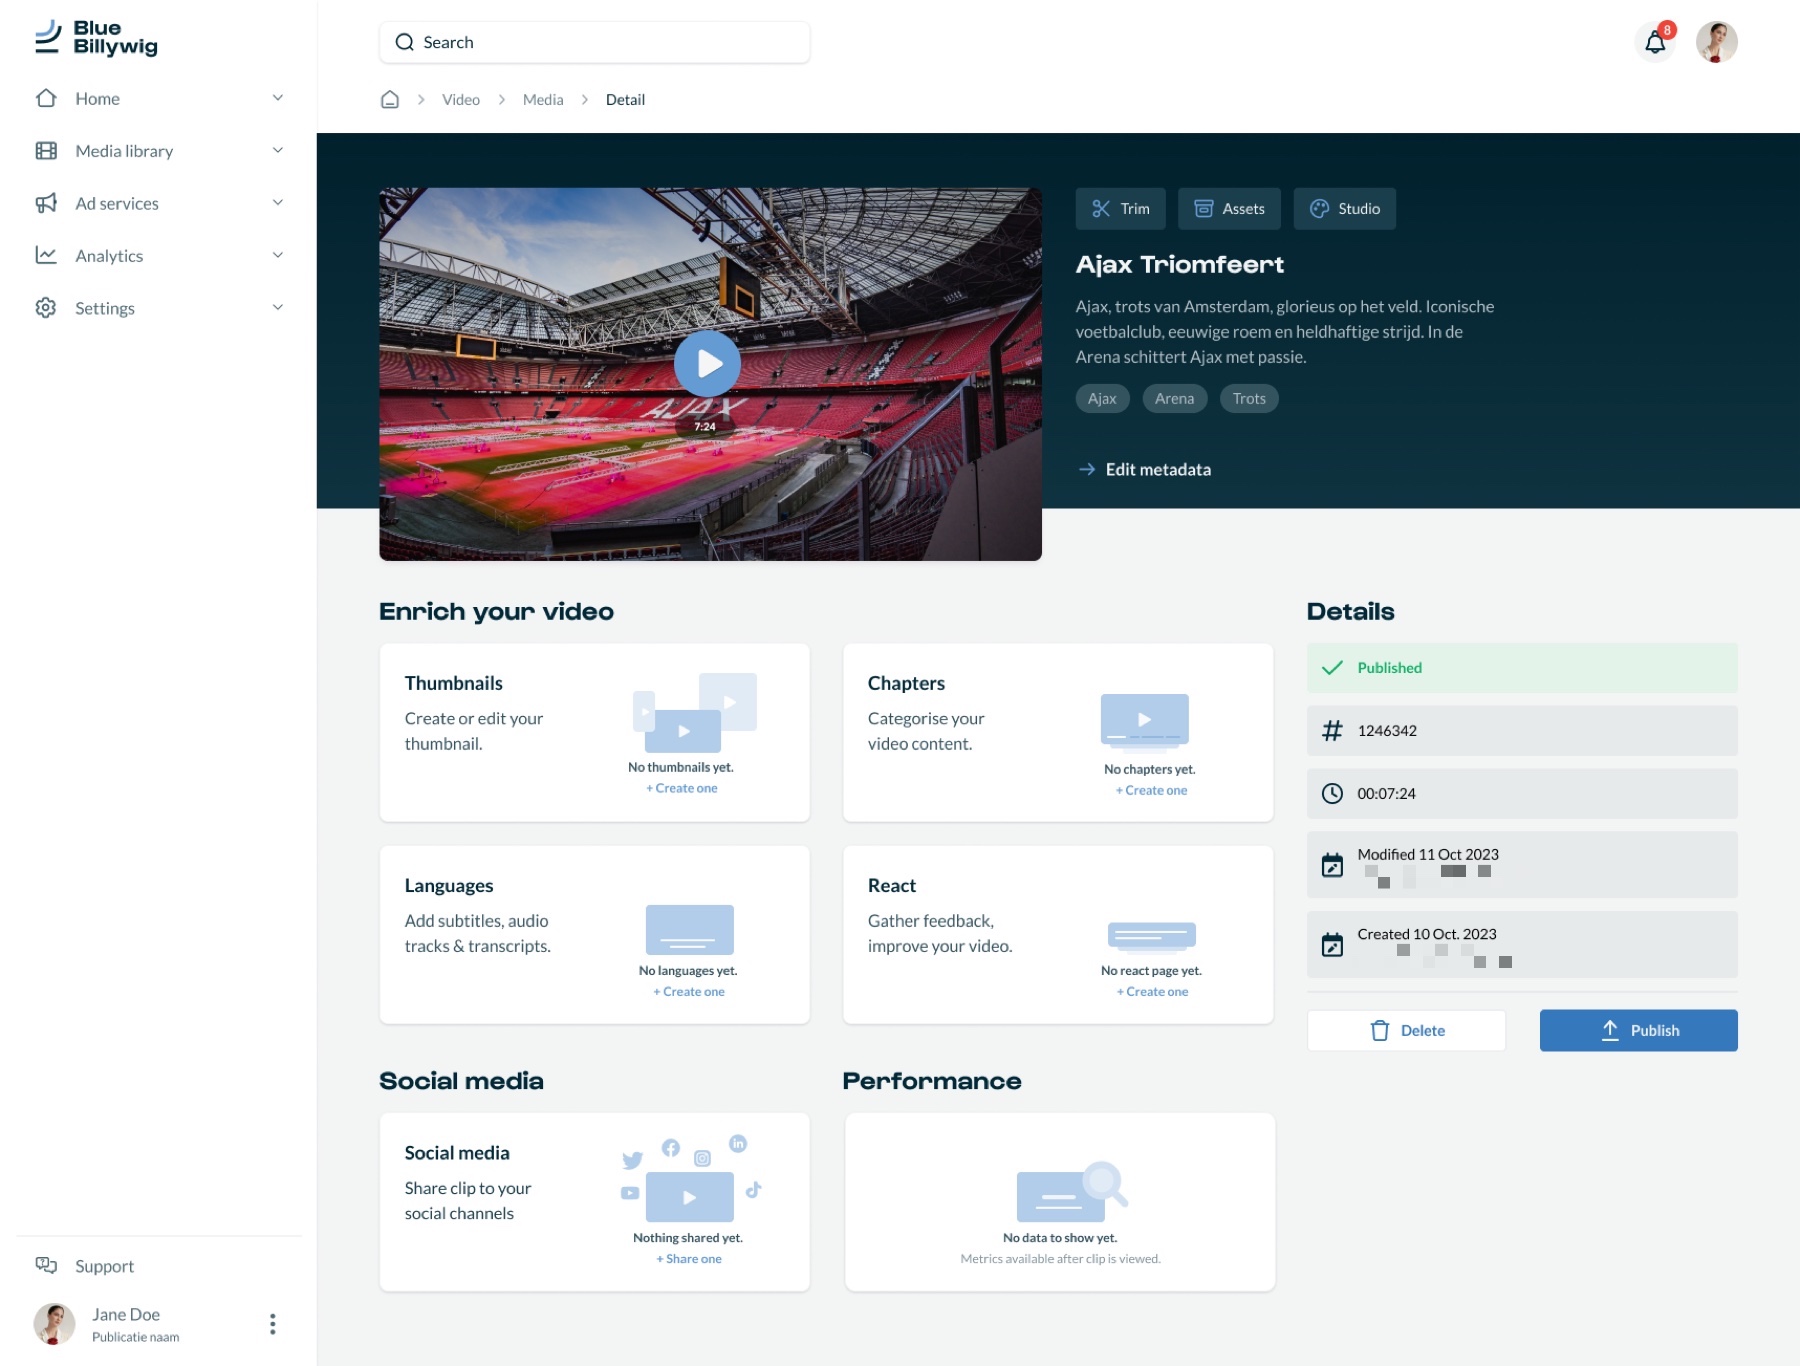
Task: Launch Studio
Action: [x=1344, y=209]
